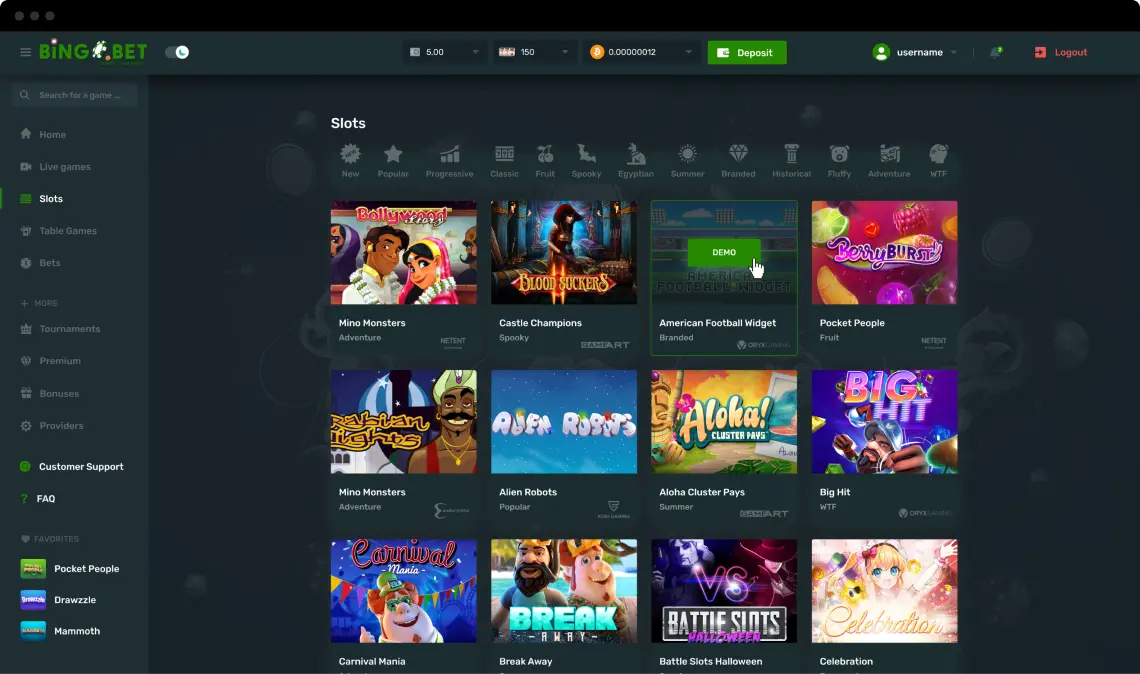Open Customer Support
Screen dimensions: 1140x674
coord(72,467)
